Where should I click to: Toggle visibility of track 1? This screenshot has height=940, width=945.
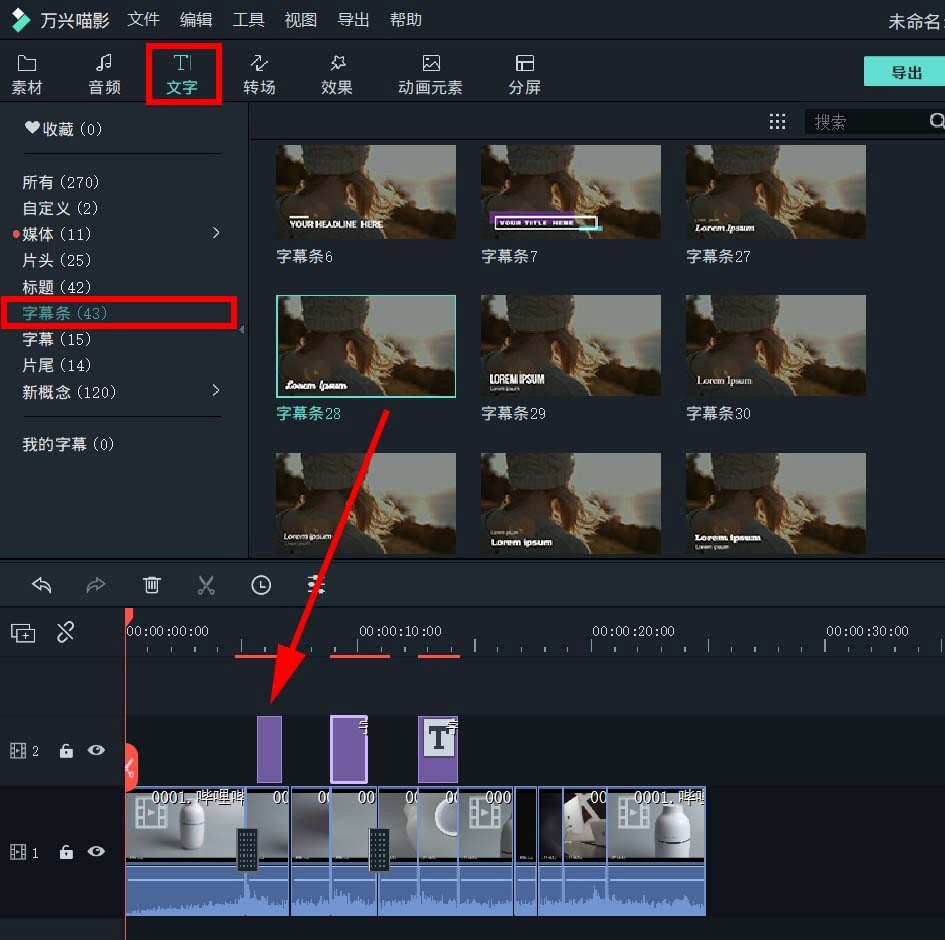96,851
